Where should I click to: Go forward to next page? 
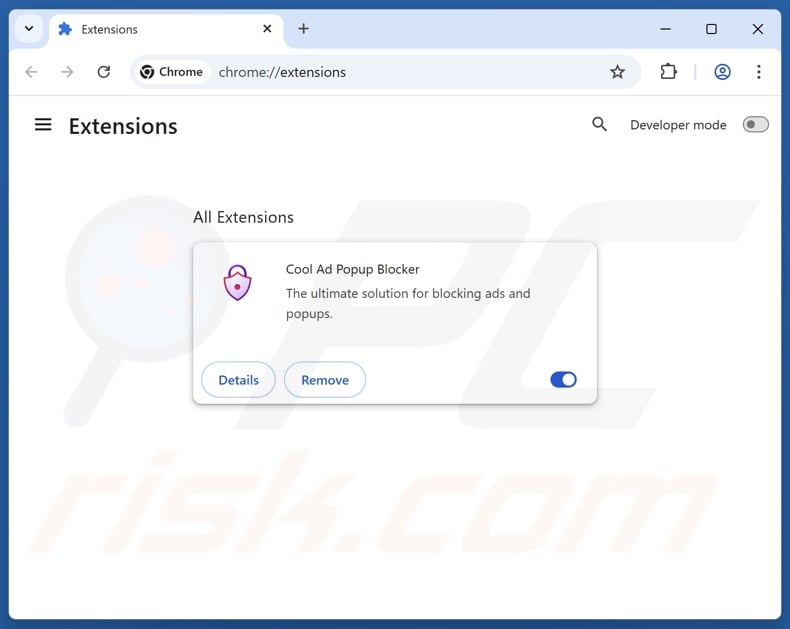point(67,72)
